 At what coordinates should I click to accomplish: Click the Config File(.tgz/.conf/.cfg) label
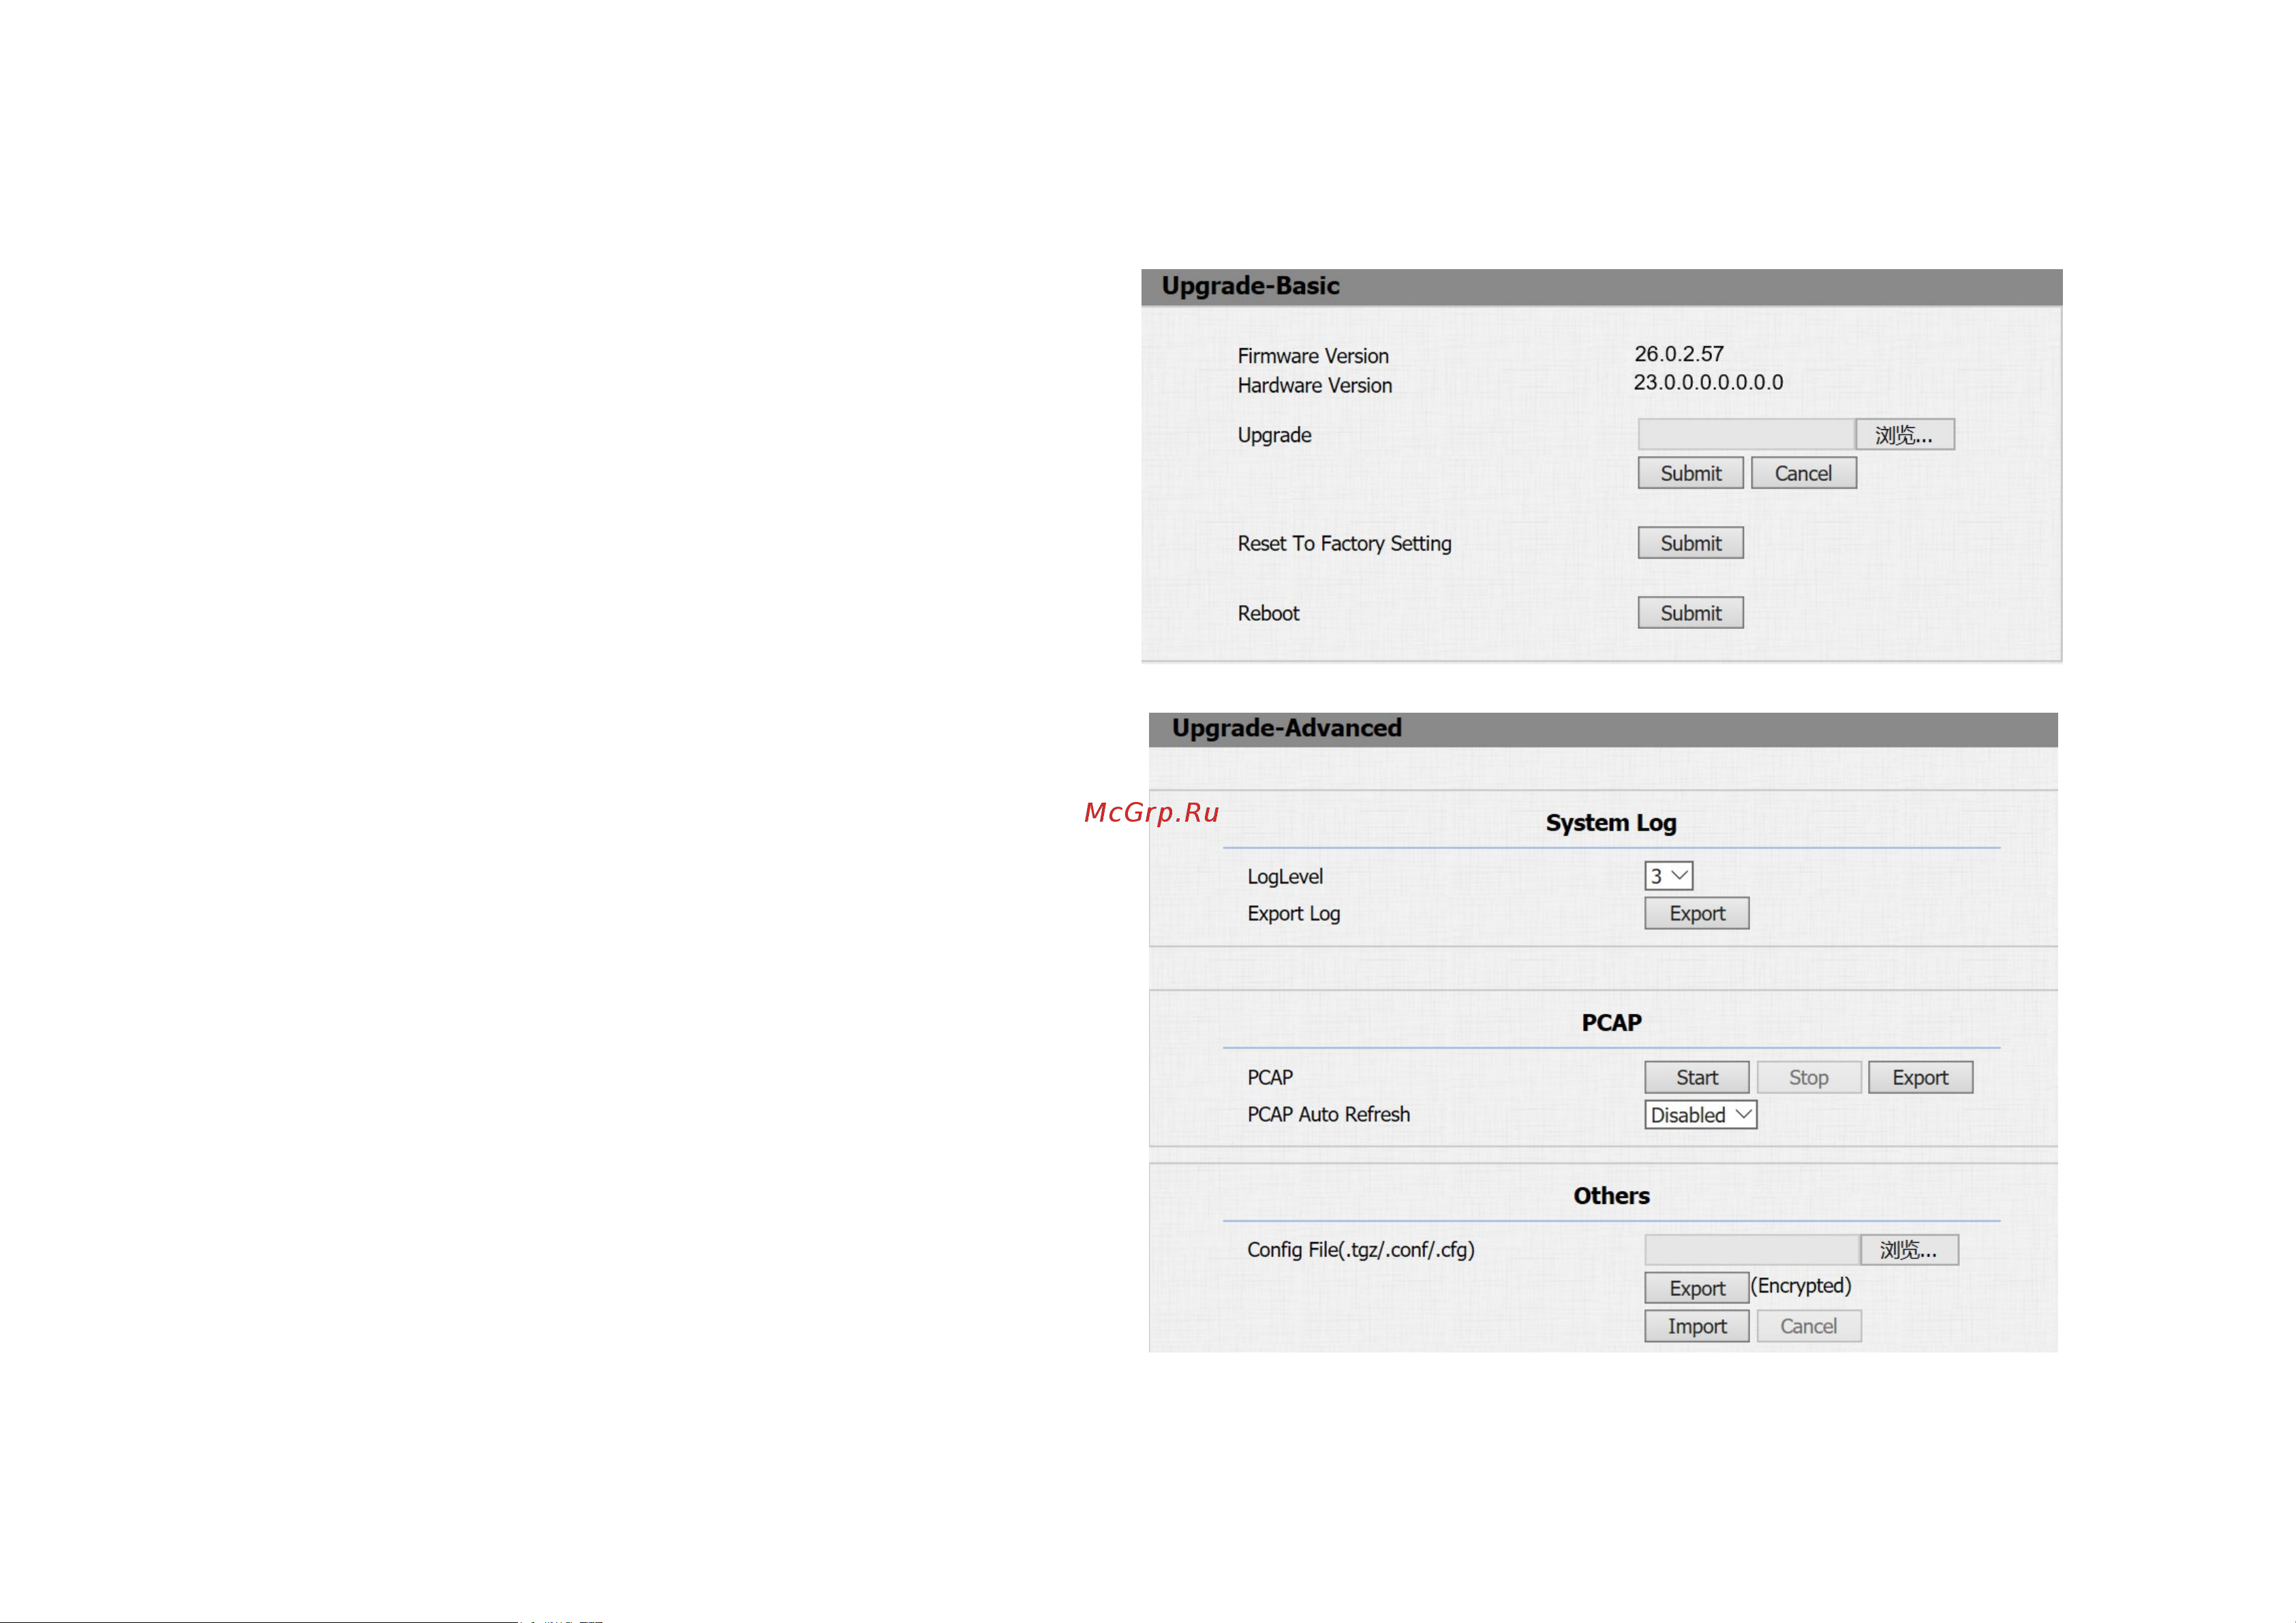click(1360, 1250)
